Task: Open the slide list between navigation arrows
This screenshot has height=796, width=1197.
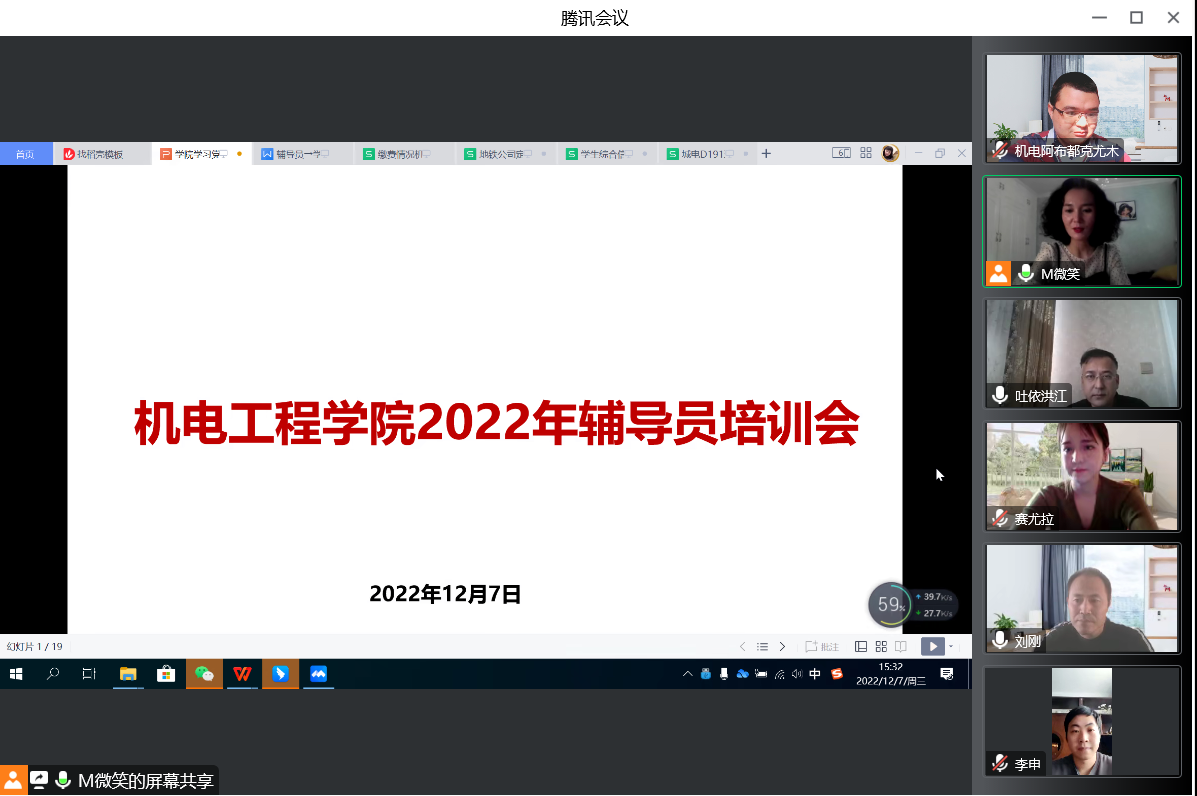Action: (x=762, y=647)
